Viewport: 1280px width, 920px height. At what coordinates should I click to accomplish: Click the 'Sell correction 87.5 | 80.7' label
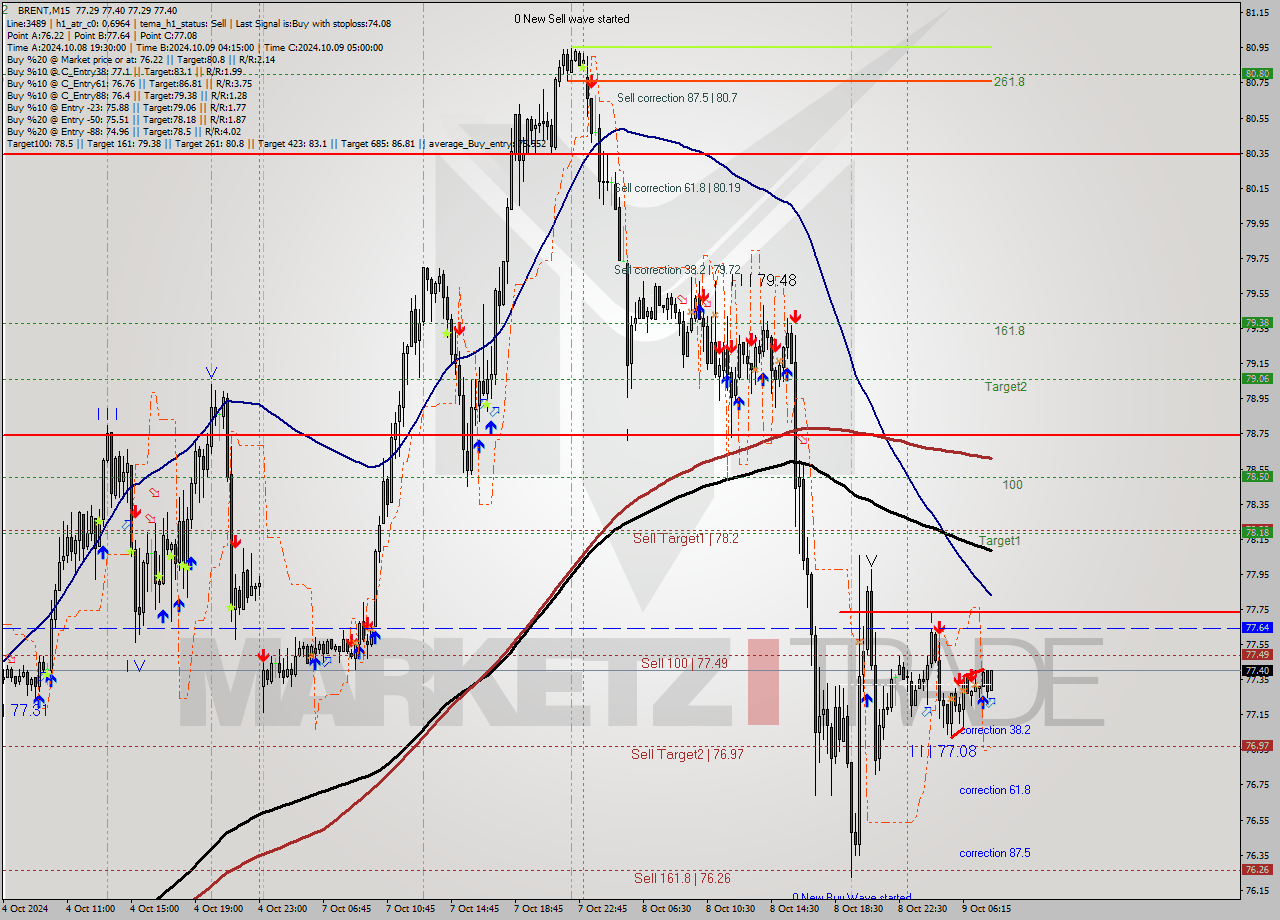(x=677, y=98)
